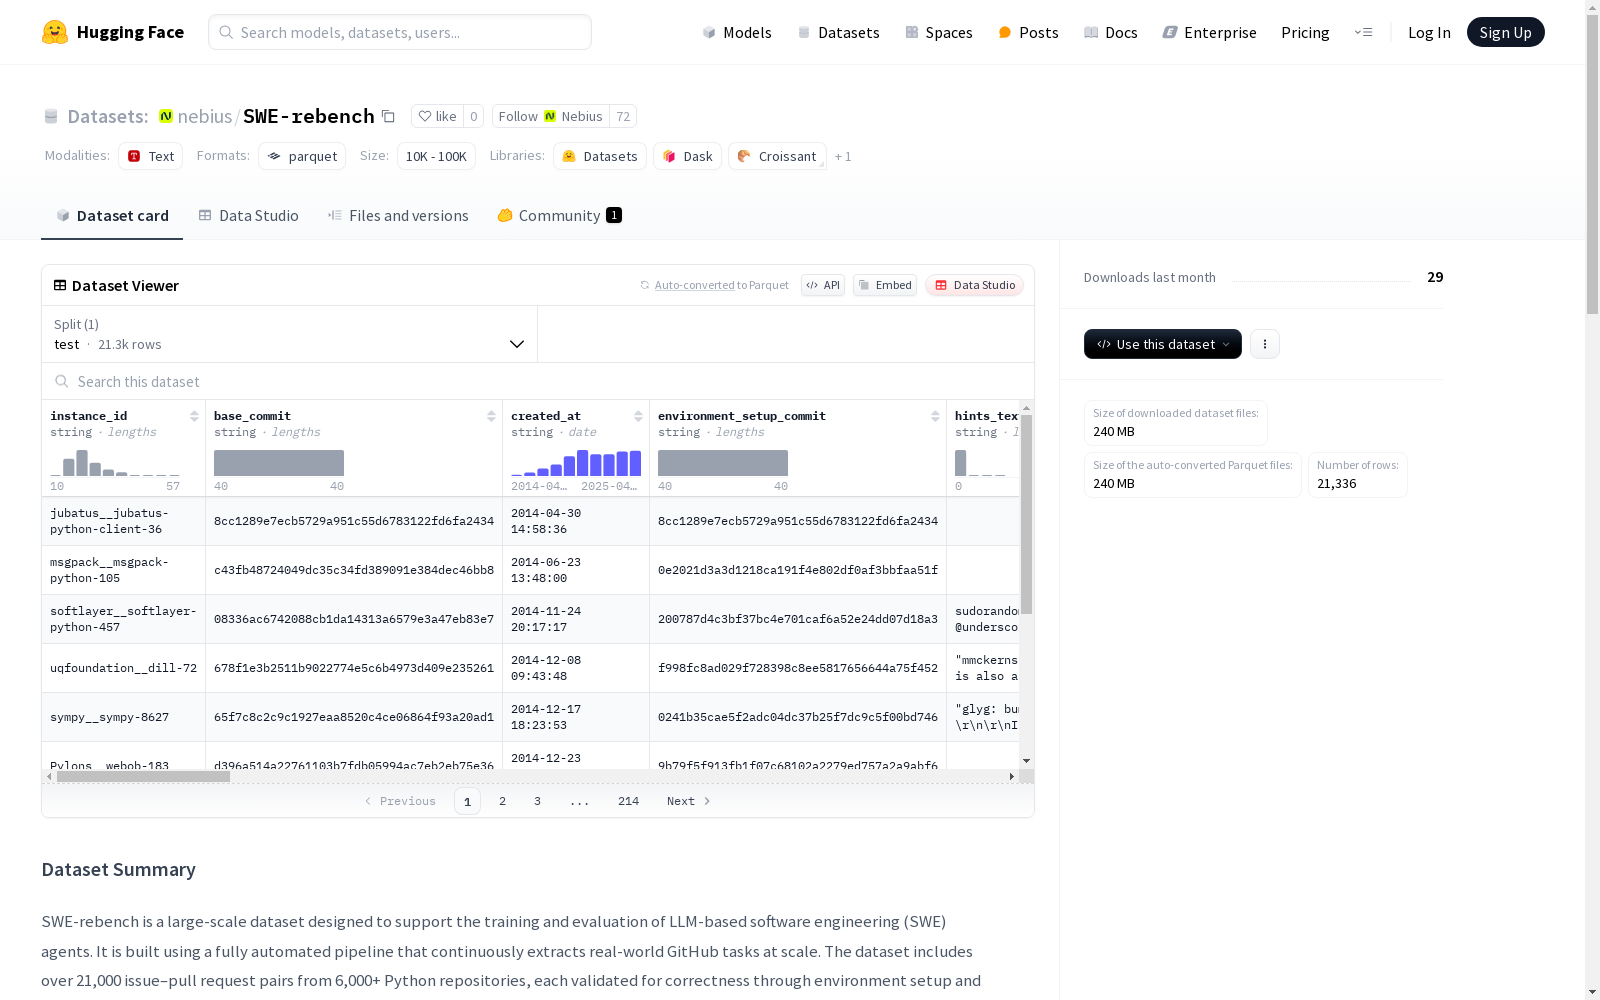
Task: Go to page 2 of the dataset
Action: pyautogui.click(x=502, y=801)
